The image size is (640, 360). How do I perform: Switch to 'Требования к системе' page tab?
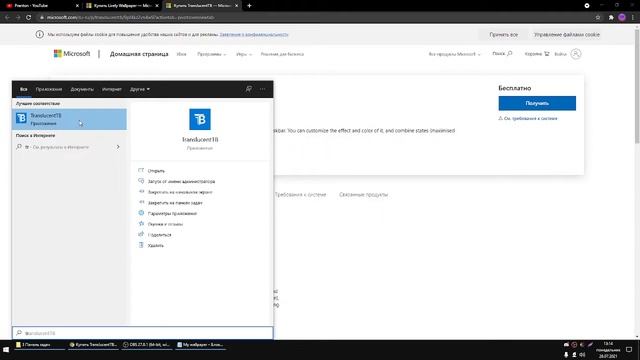(x=300, y=195)
